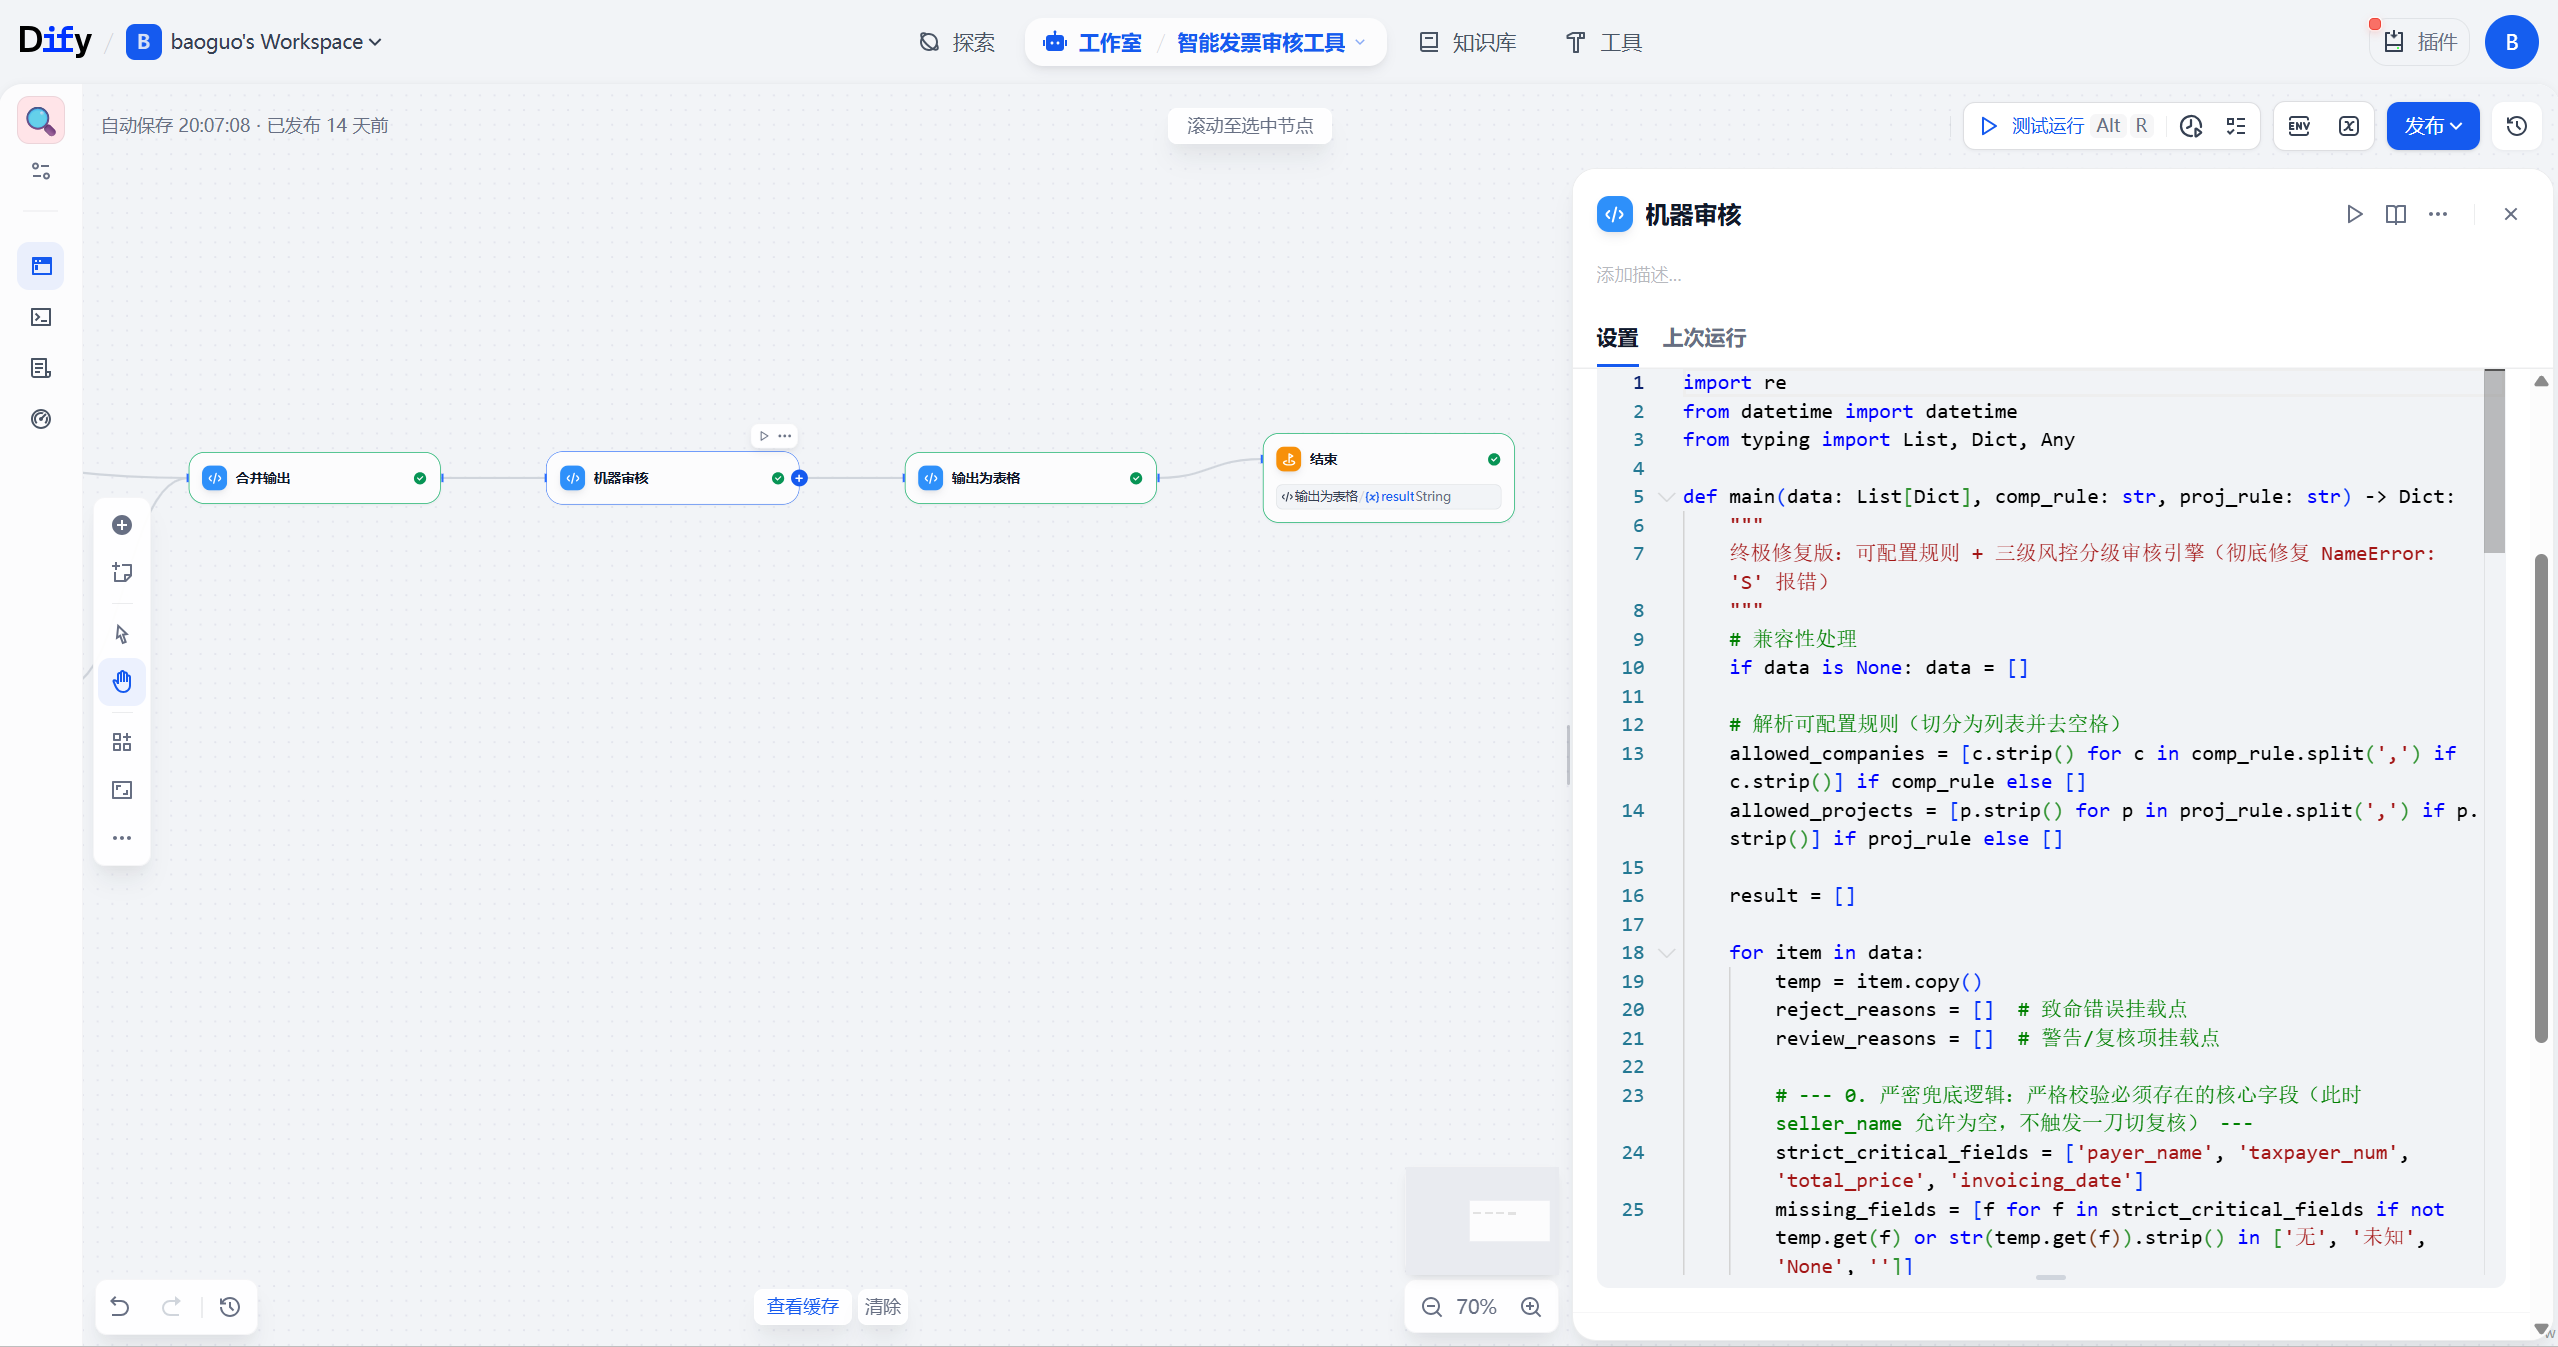Viewport: 2558px width, 1347px height.
Task: Run this step from the node's floating toolbar
Action: [x=764, y=436]
